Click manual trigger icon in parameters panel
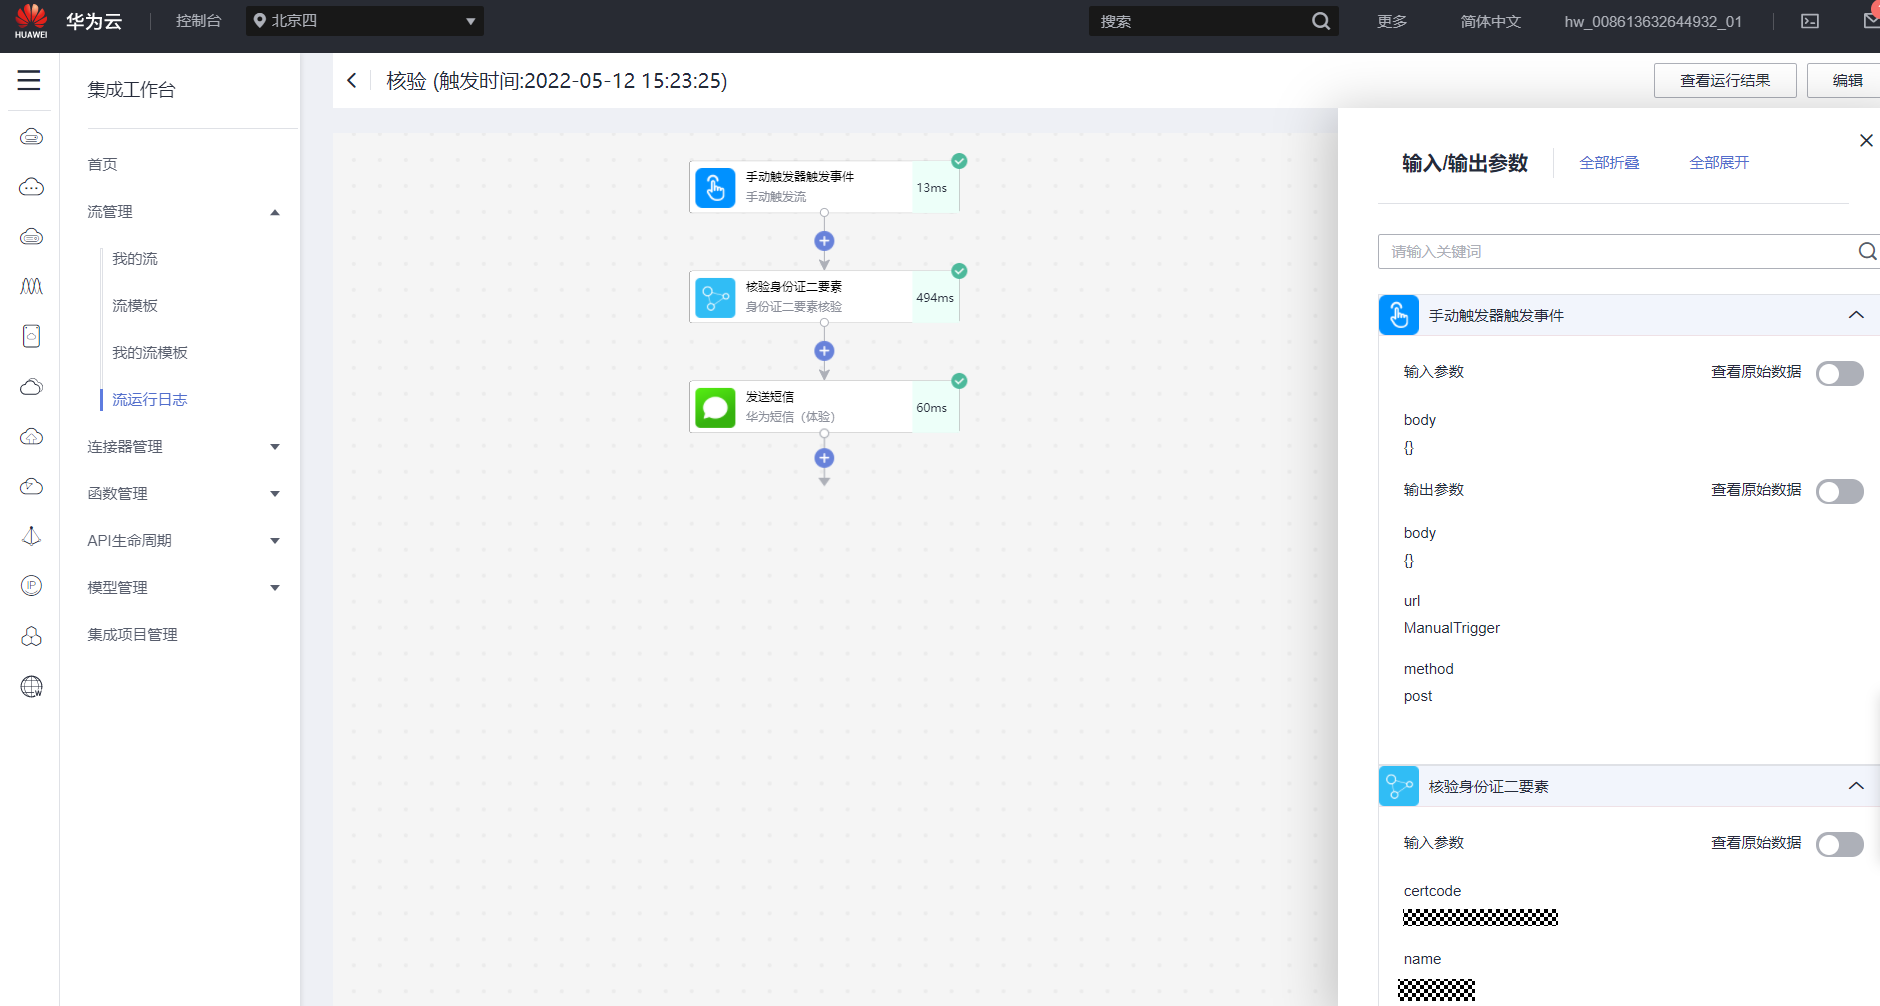The height and width of the screenshot is (1006, 1880). (1399, 315)
